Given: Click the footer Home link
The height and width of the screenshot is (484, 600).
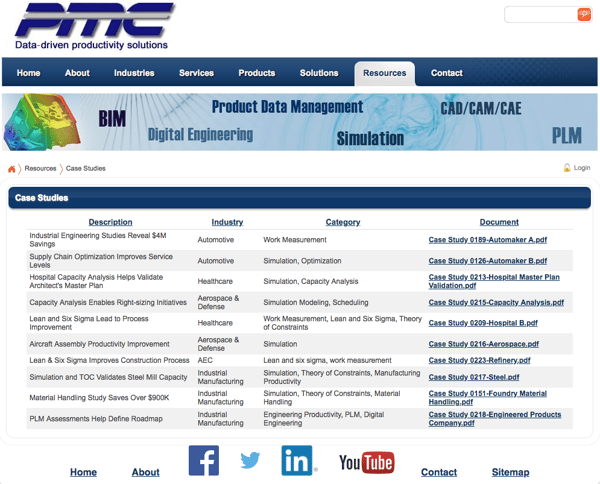Looking at the screenshot, I should 83,472.
